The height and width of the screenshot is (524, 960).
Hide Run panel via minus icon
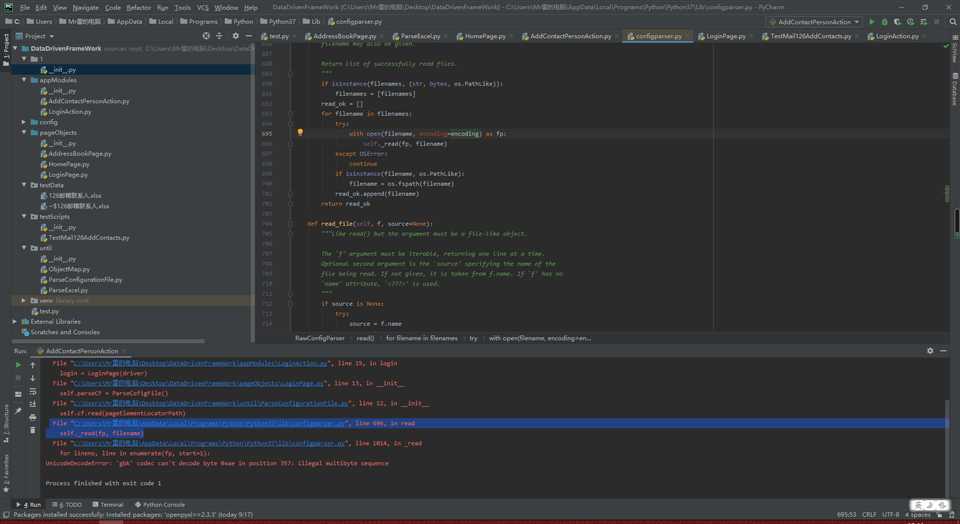pos(943,351)
